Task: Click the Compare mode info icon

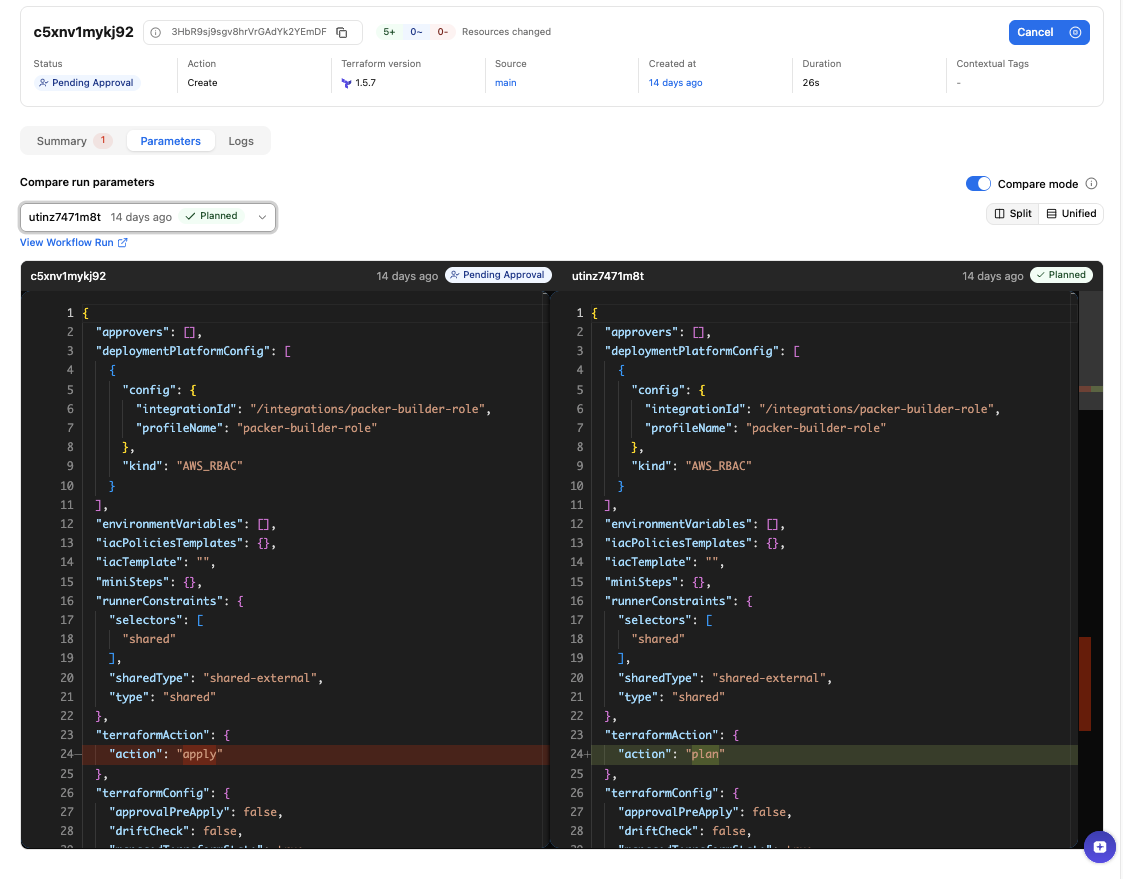Action: pos(1091,183)
